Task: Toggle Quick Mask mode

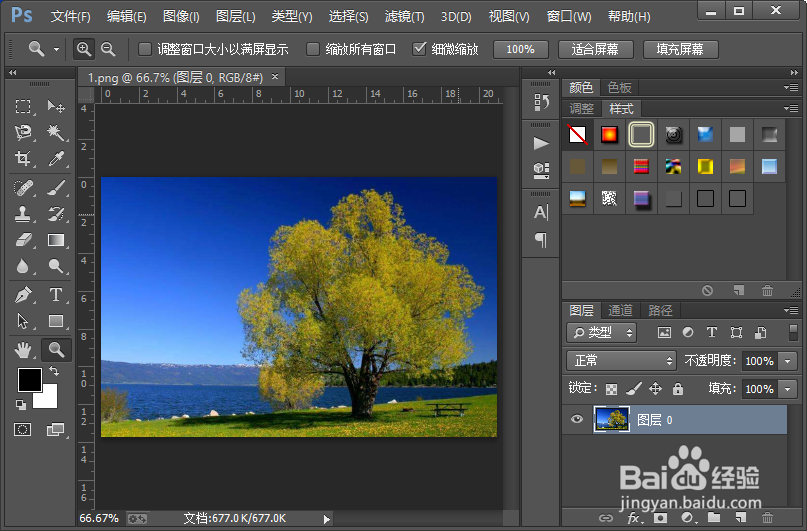Action: 23,429
